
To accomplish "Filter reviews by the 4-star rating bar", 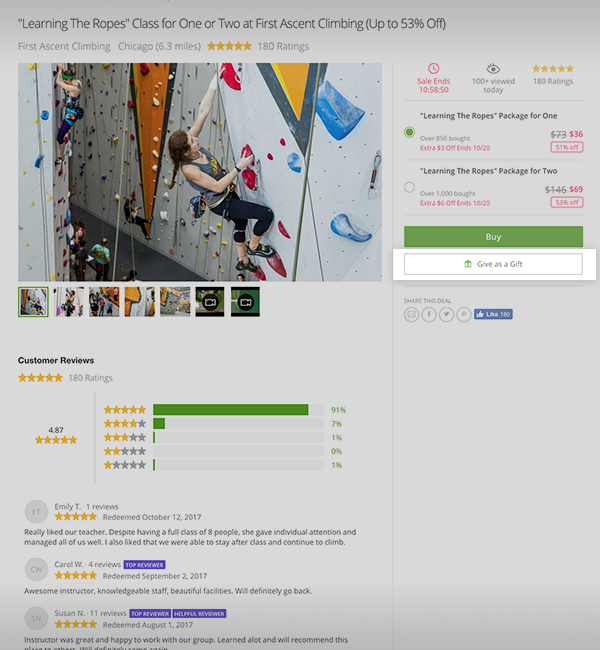I will [x=238, y=424].
